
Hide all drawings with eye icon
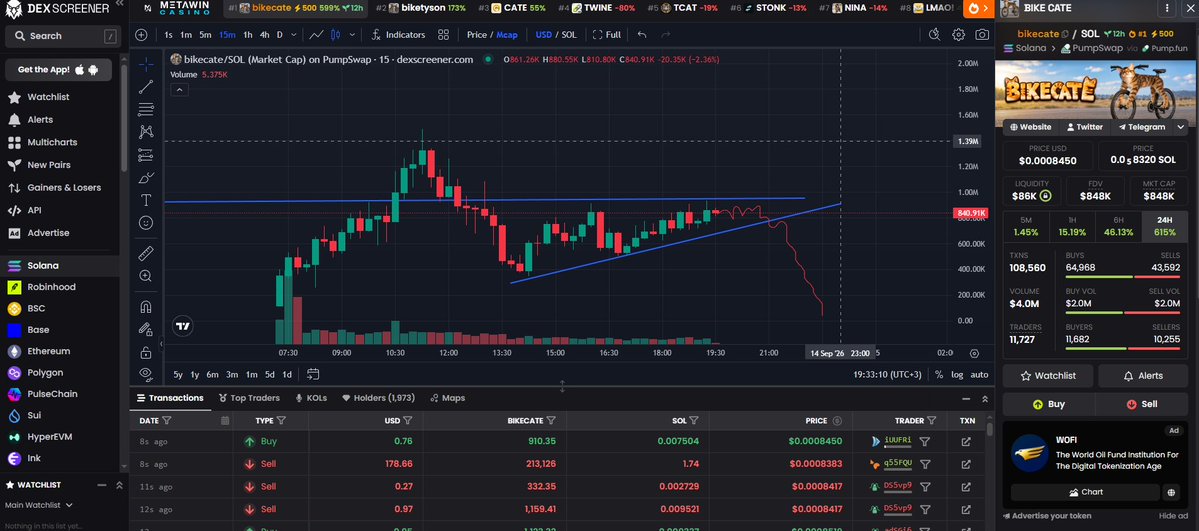click(x=146, y=373)
